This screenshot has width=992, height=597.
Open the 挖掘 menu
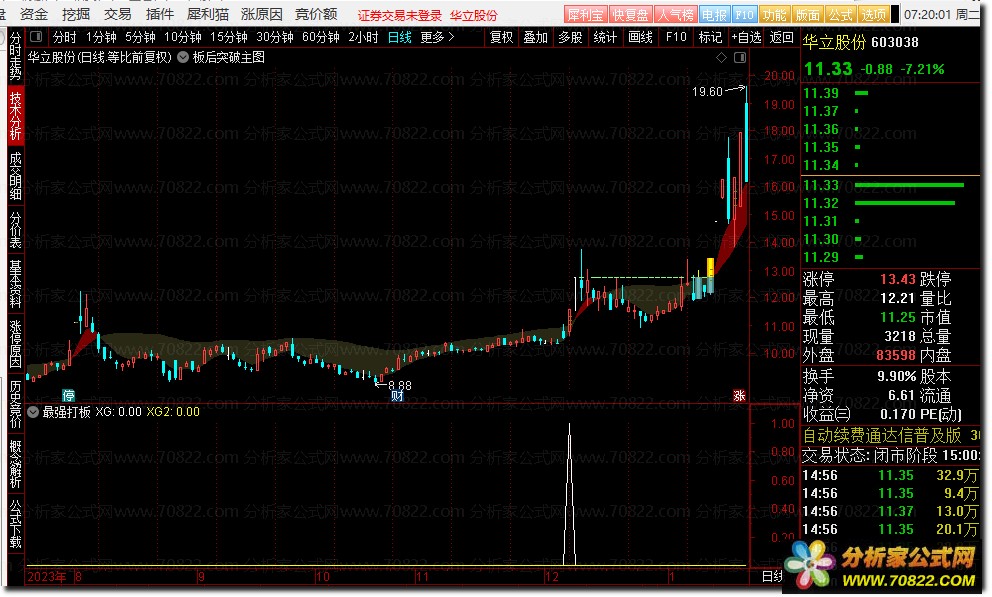(76, 14)
